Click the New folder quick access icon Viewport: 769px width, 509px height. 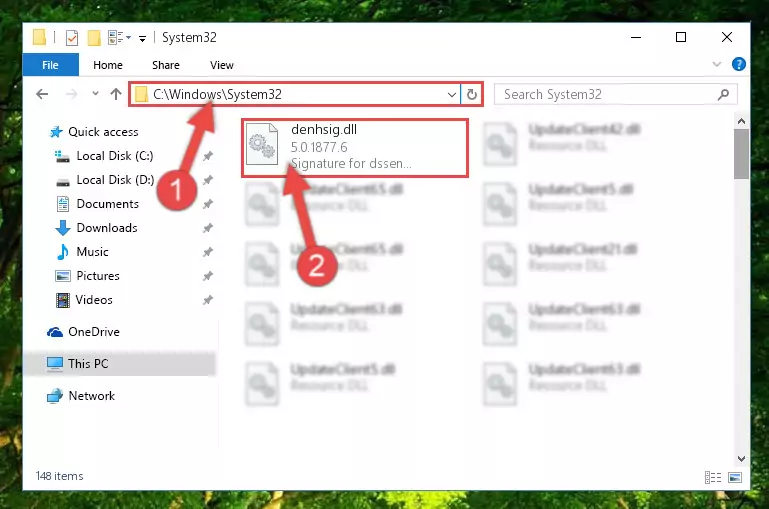(x=94, y=38)
